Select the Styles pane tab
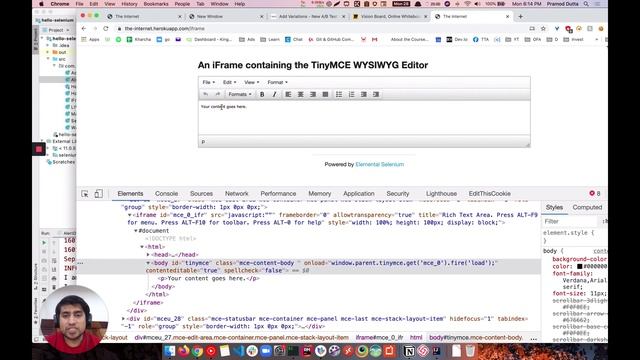Screen dimensions: 640x360 coord(554,207)
